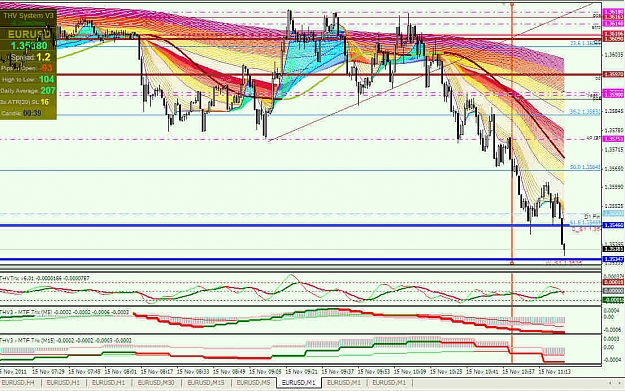
Task: Switch to the EURUSD,M5 chart tab
Action: [254, 383]
